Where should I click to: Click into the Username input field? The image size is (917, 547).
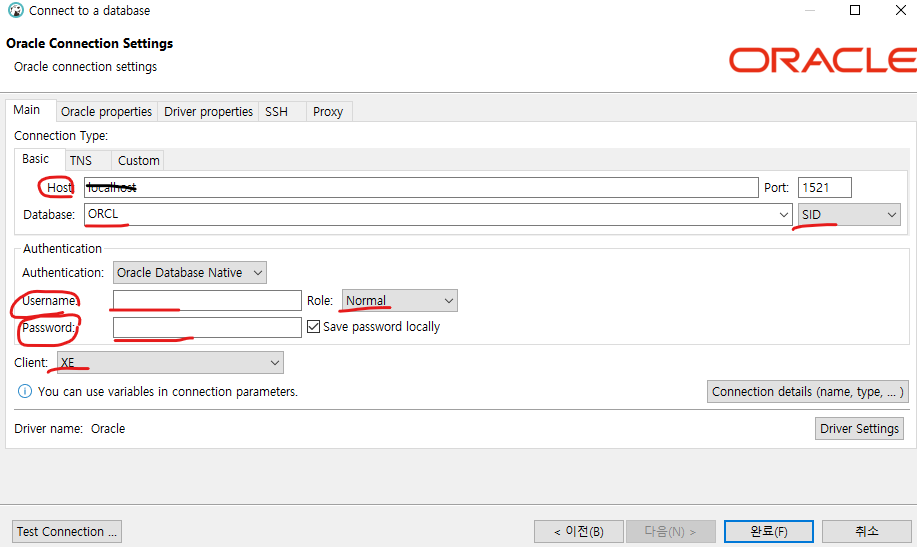(207, 301)
